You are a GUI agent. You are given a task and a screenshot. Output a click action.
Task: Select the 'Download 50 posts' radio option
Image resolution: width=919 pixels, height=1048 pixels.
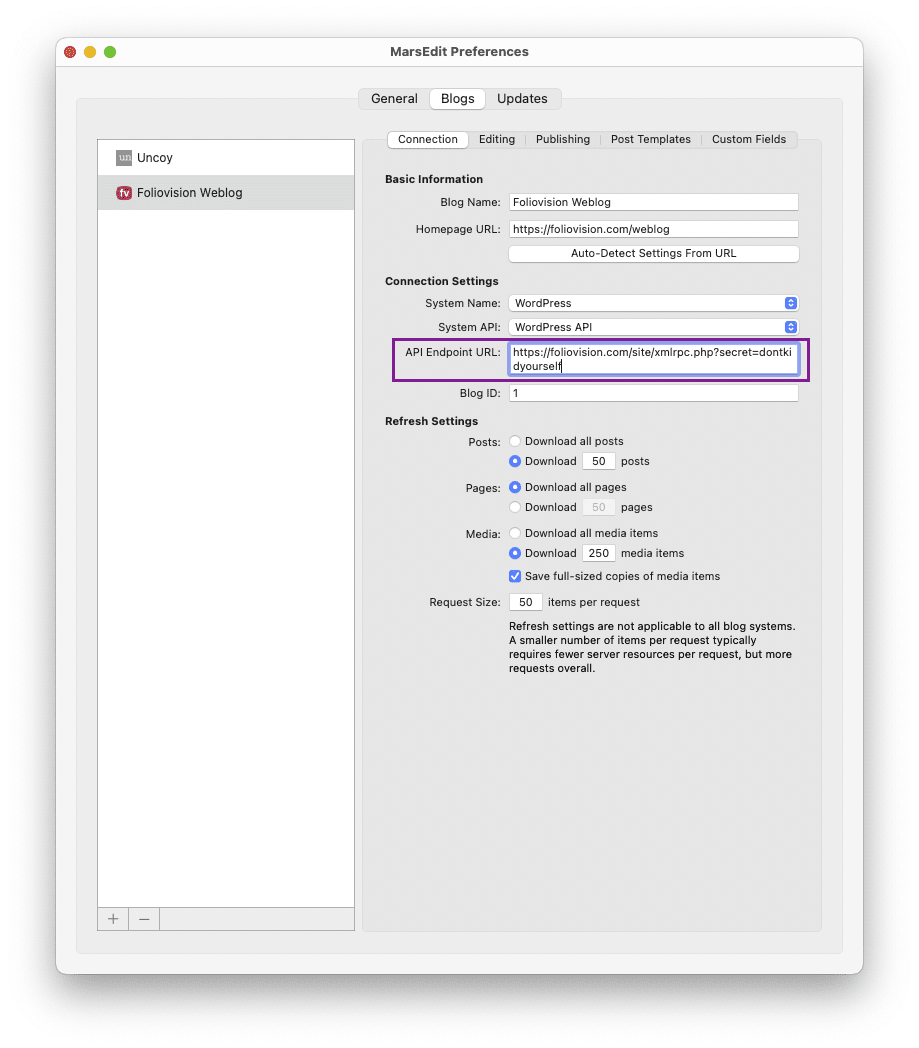click(x=515, y=461)
